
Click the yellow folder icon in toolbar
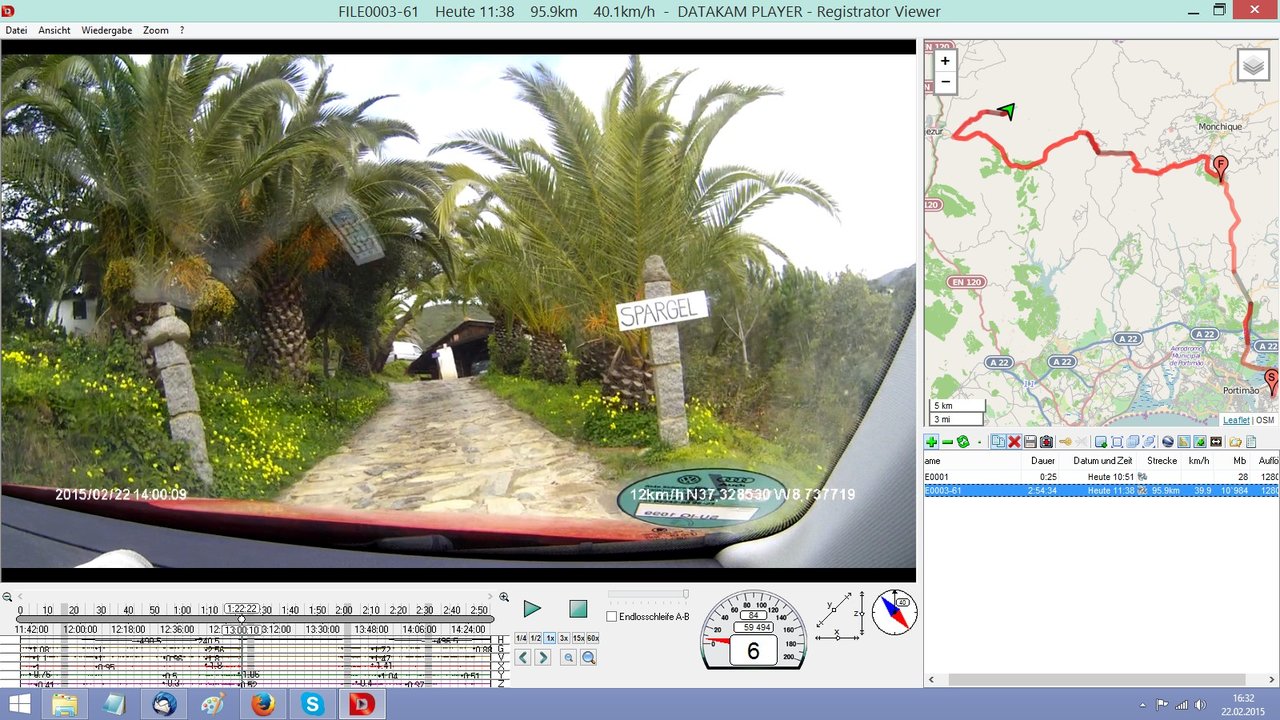[1235, 442]
